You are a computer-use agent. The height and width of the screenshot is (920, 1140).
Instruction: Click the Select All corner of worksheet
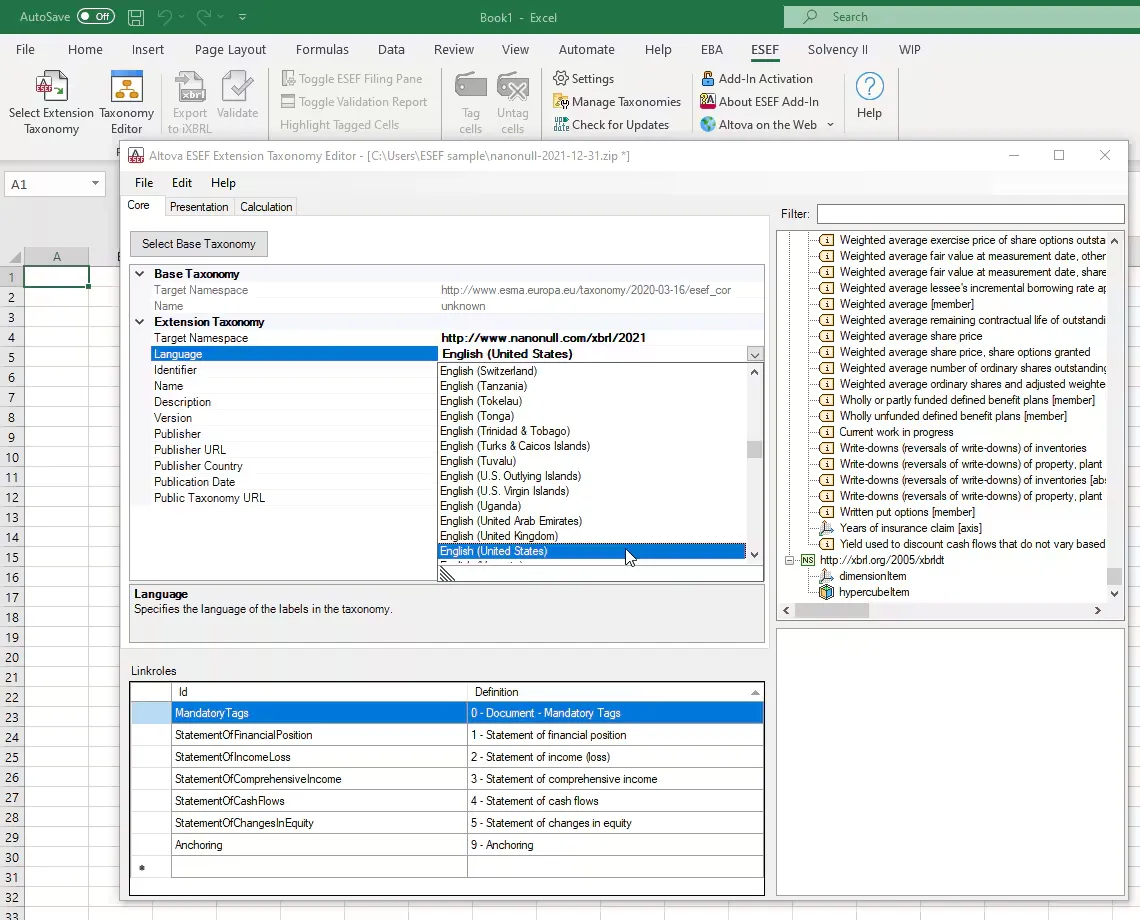pyautogui.click(x=15, y=256)
